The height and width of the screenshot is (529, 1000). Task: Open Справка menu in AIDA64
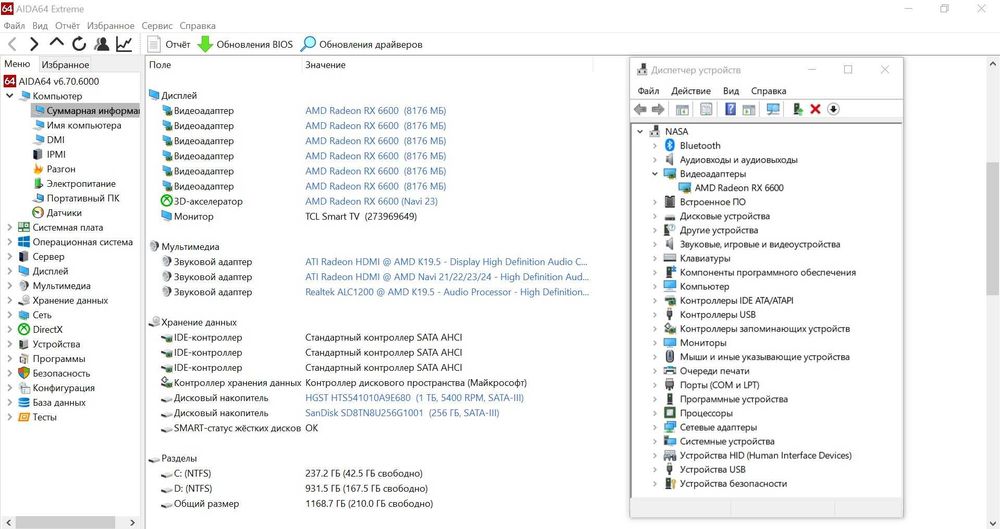198,26
